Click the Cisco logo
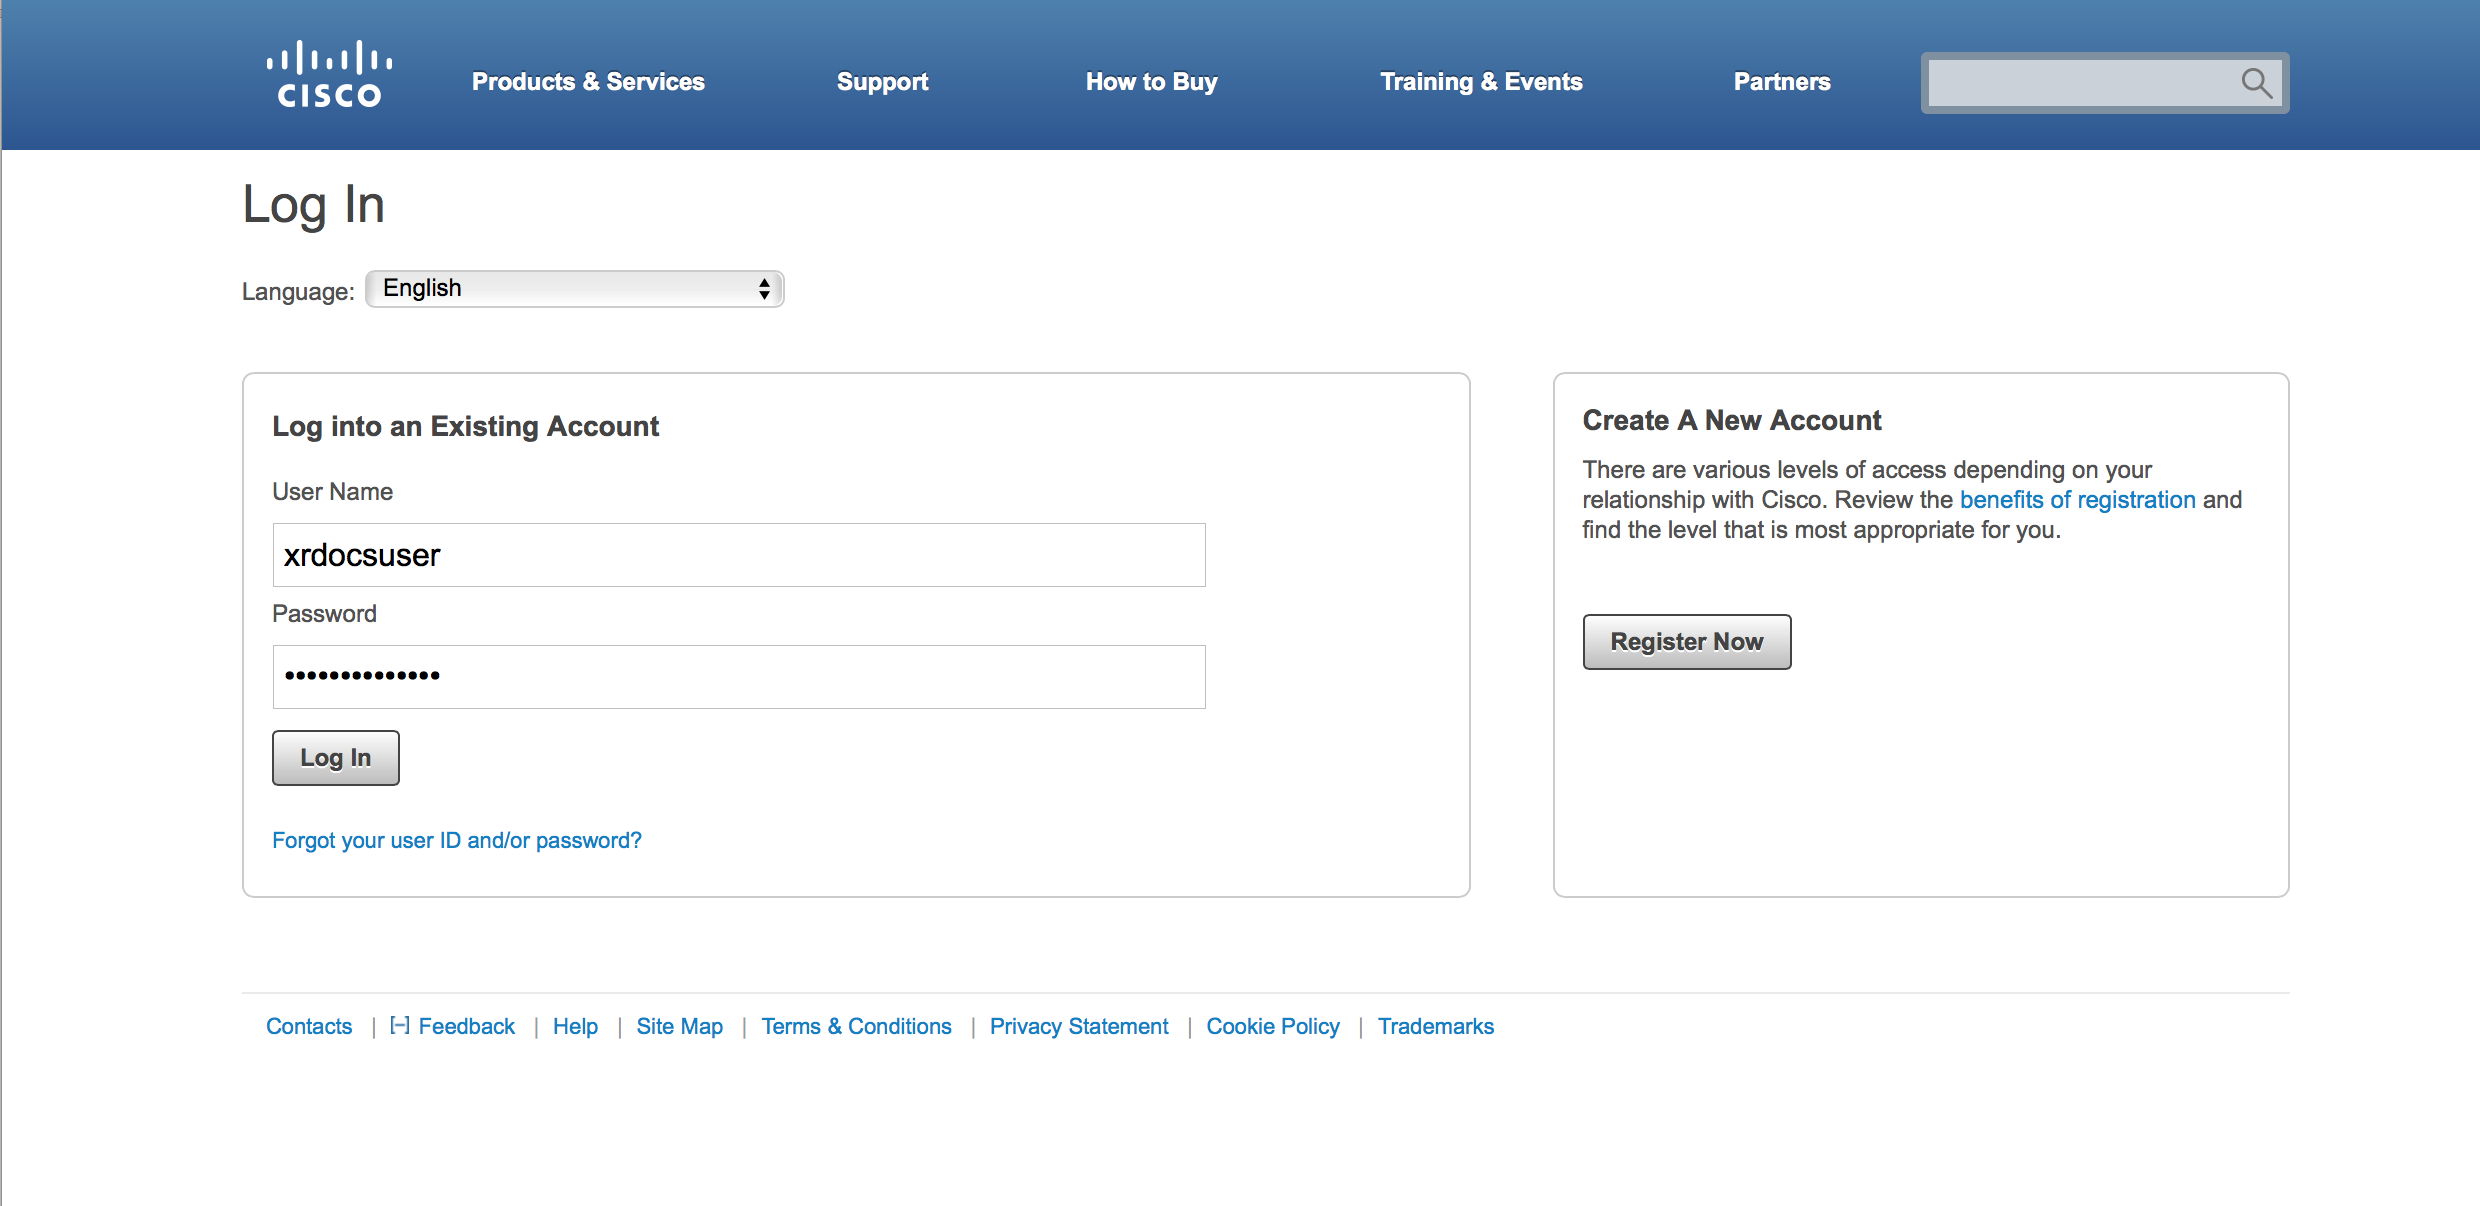This screenshot has height=1206, width=2480. 329,75
